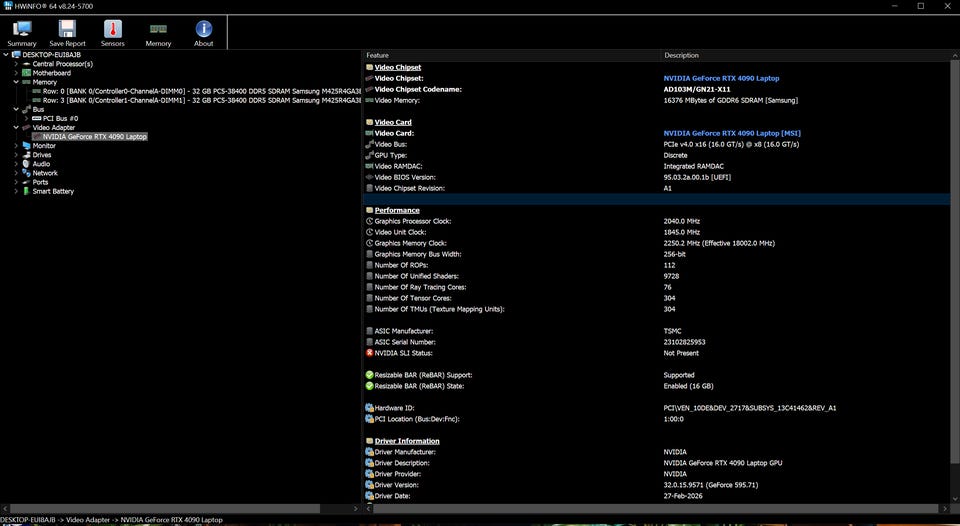Image resolution: width=960 pixels, height=526 pixels.
Task: Collapse the Video Adapter node
Action: pos(16,127)
